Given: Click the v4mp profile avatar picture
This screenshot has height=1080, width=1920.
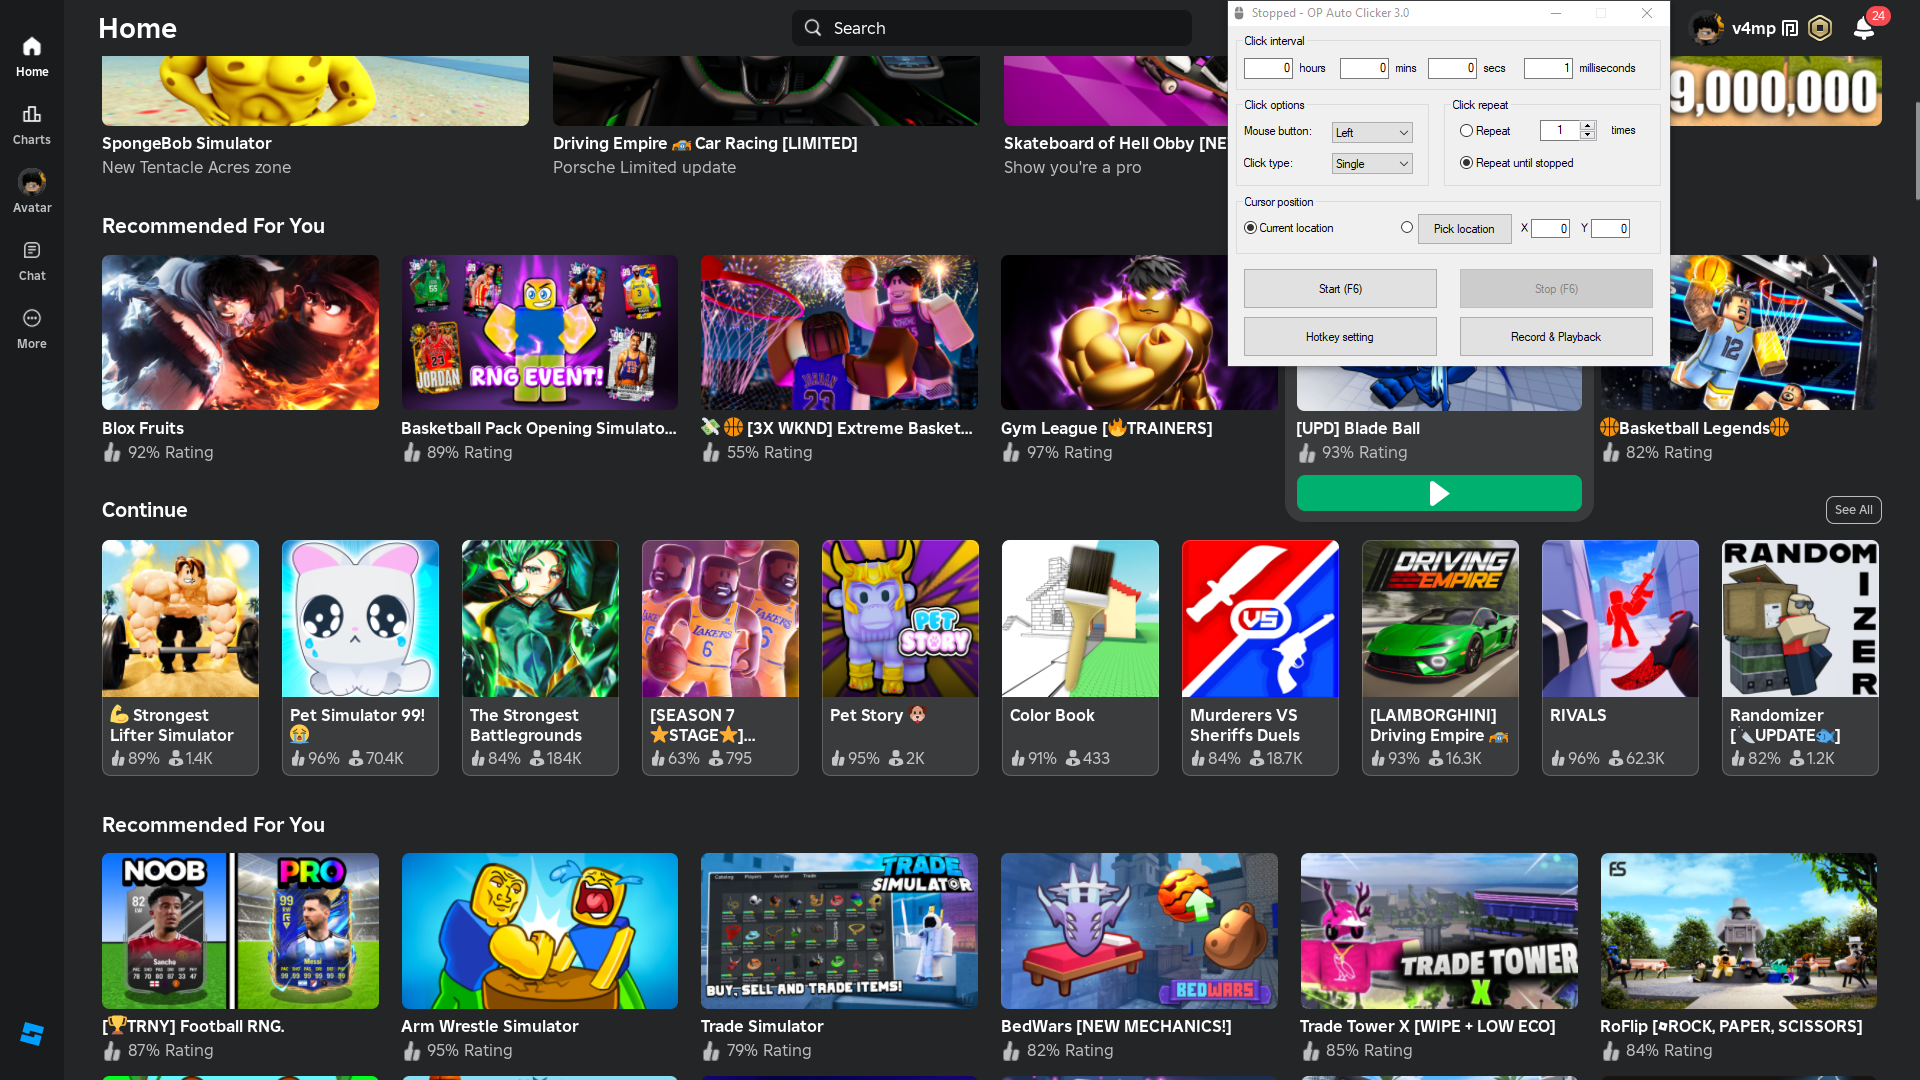Looking at the screenshot, I should coord(1707,28).
